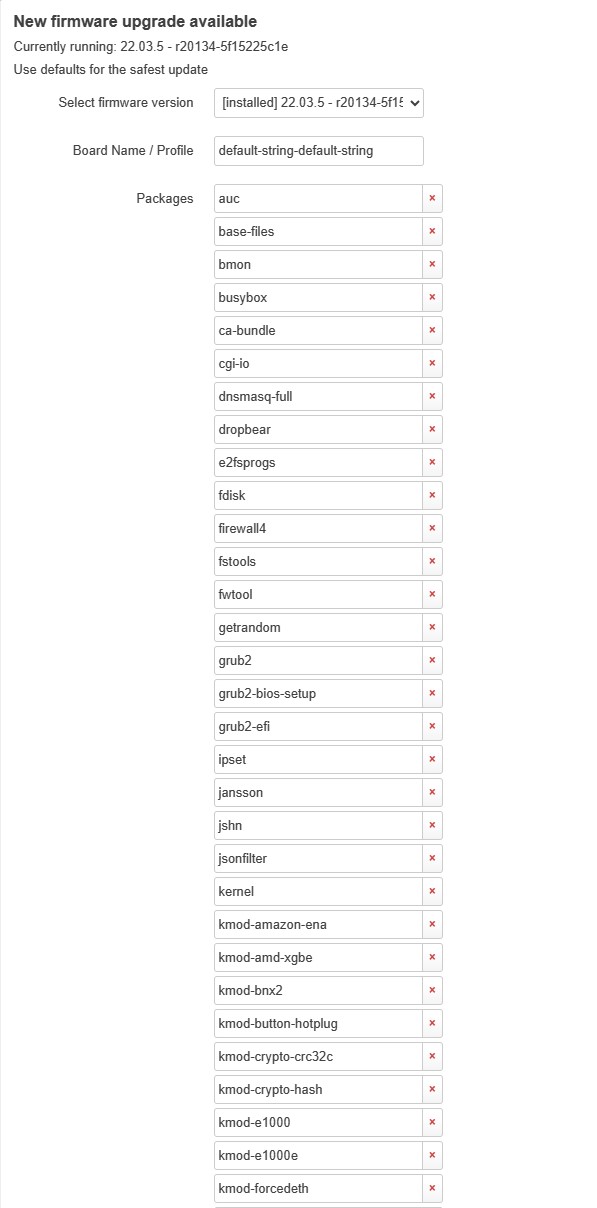The image size is (597, 1208).
Task: Remove the bmon package with x
Action: click(432, 264)
